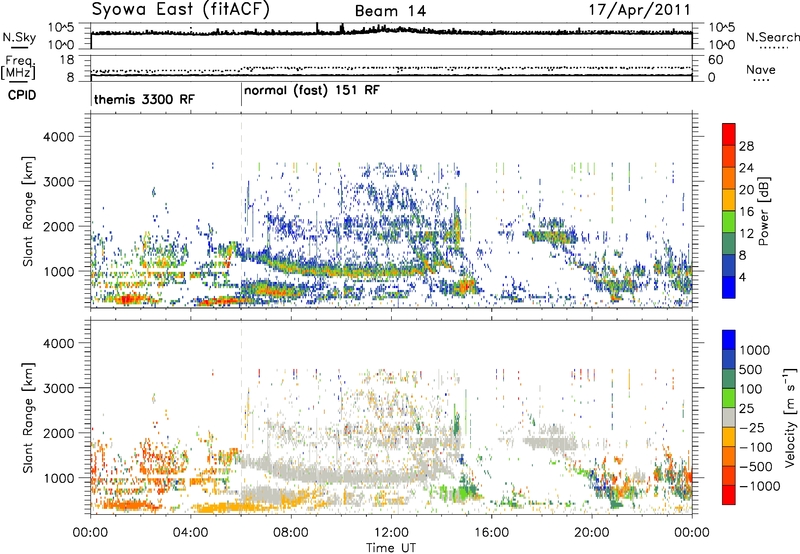Viewport: 800px width, 554px height.
Task: Click the '28' Power colorbar label
Action: tap(746, 146)
